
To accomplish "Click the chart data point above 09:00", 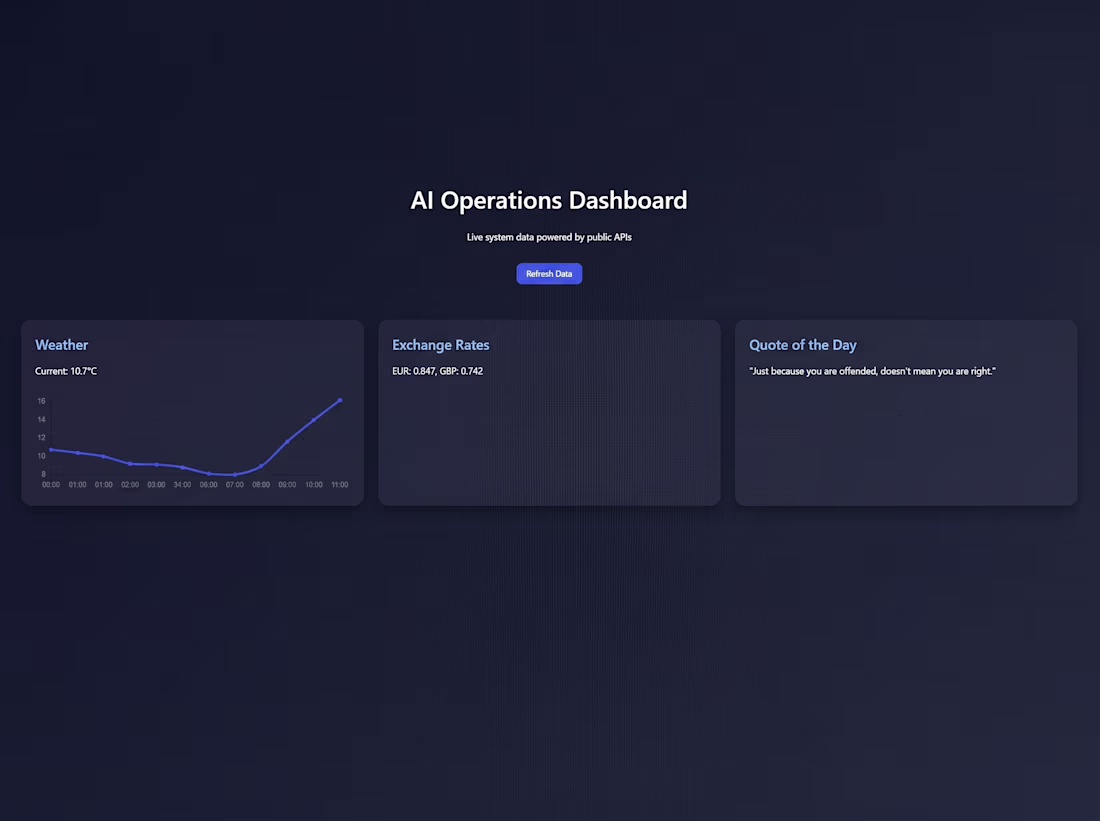I will (x=288, y=441).
